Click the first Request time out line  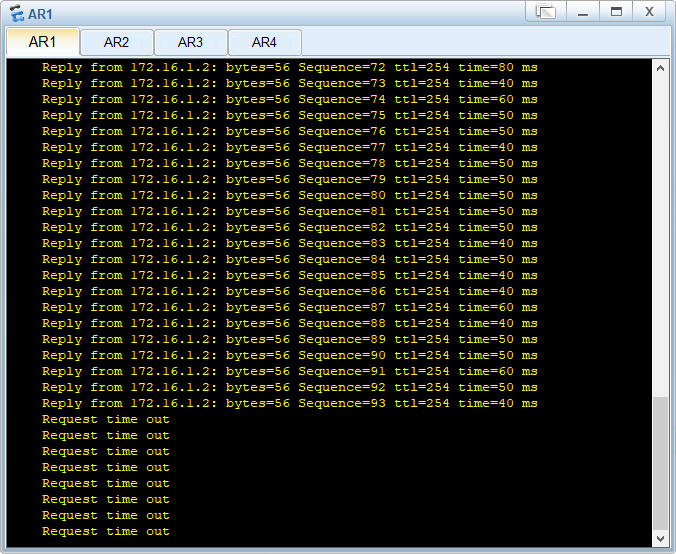pos(106,419)
